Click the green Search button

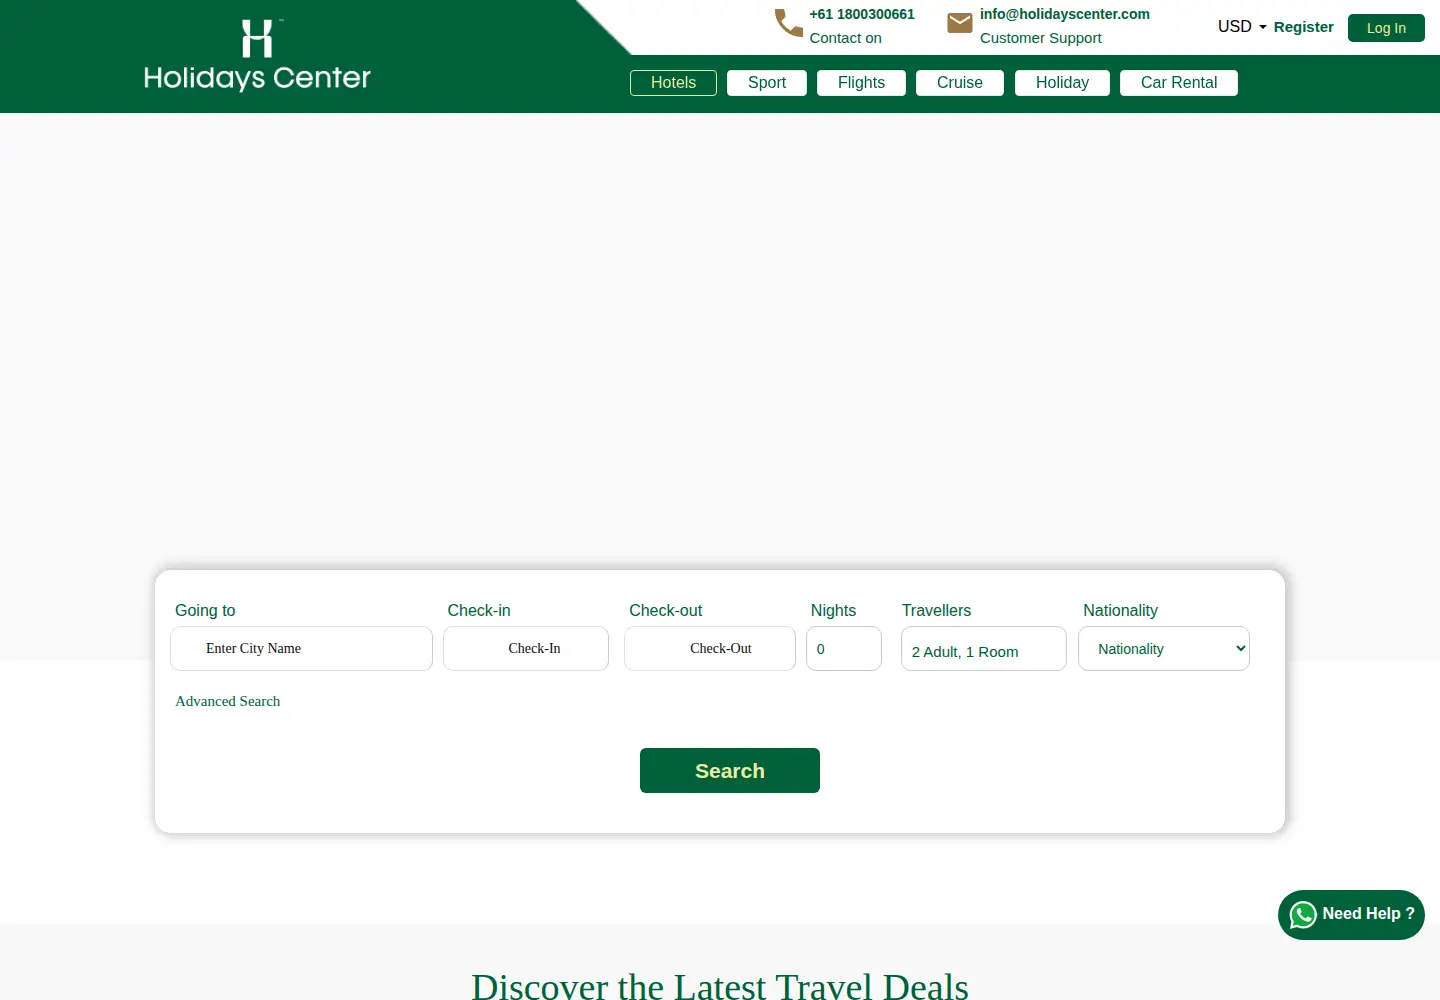click(730, 771)
